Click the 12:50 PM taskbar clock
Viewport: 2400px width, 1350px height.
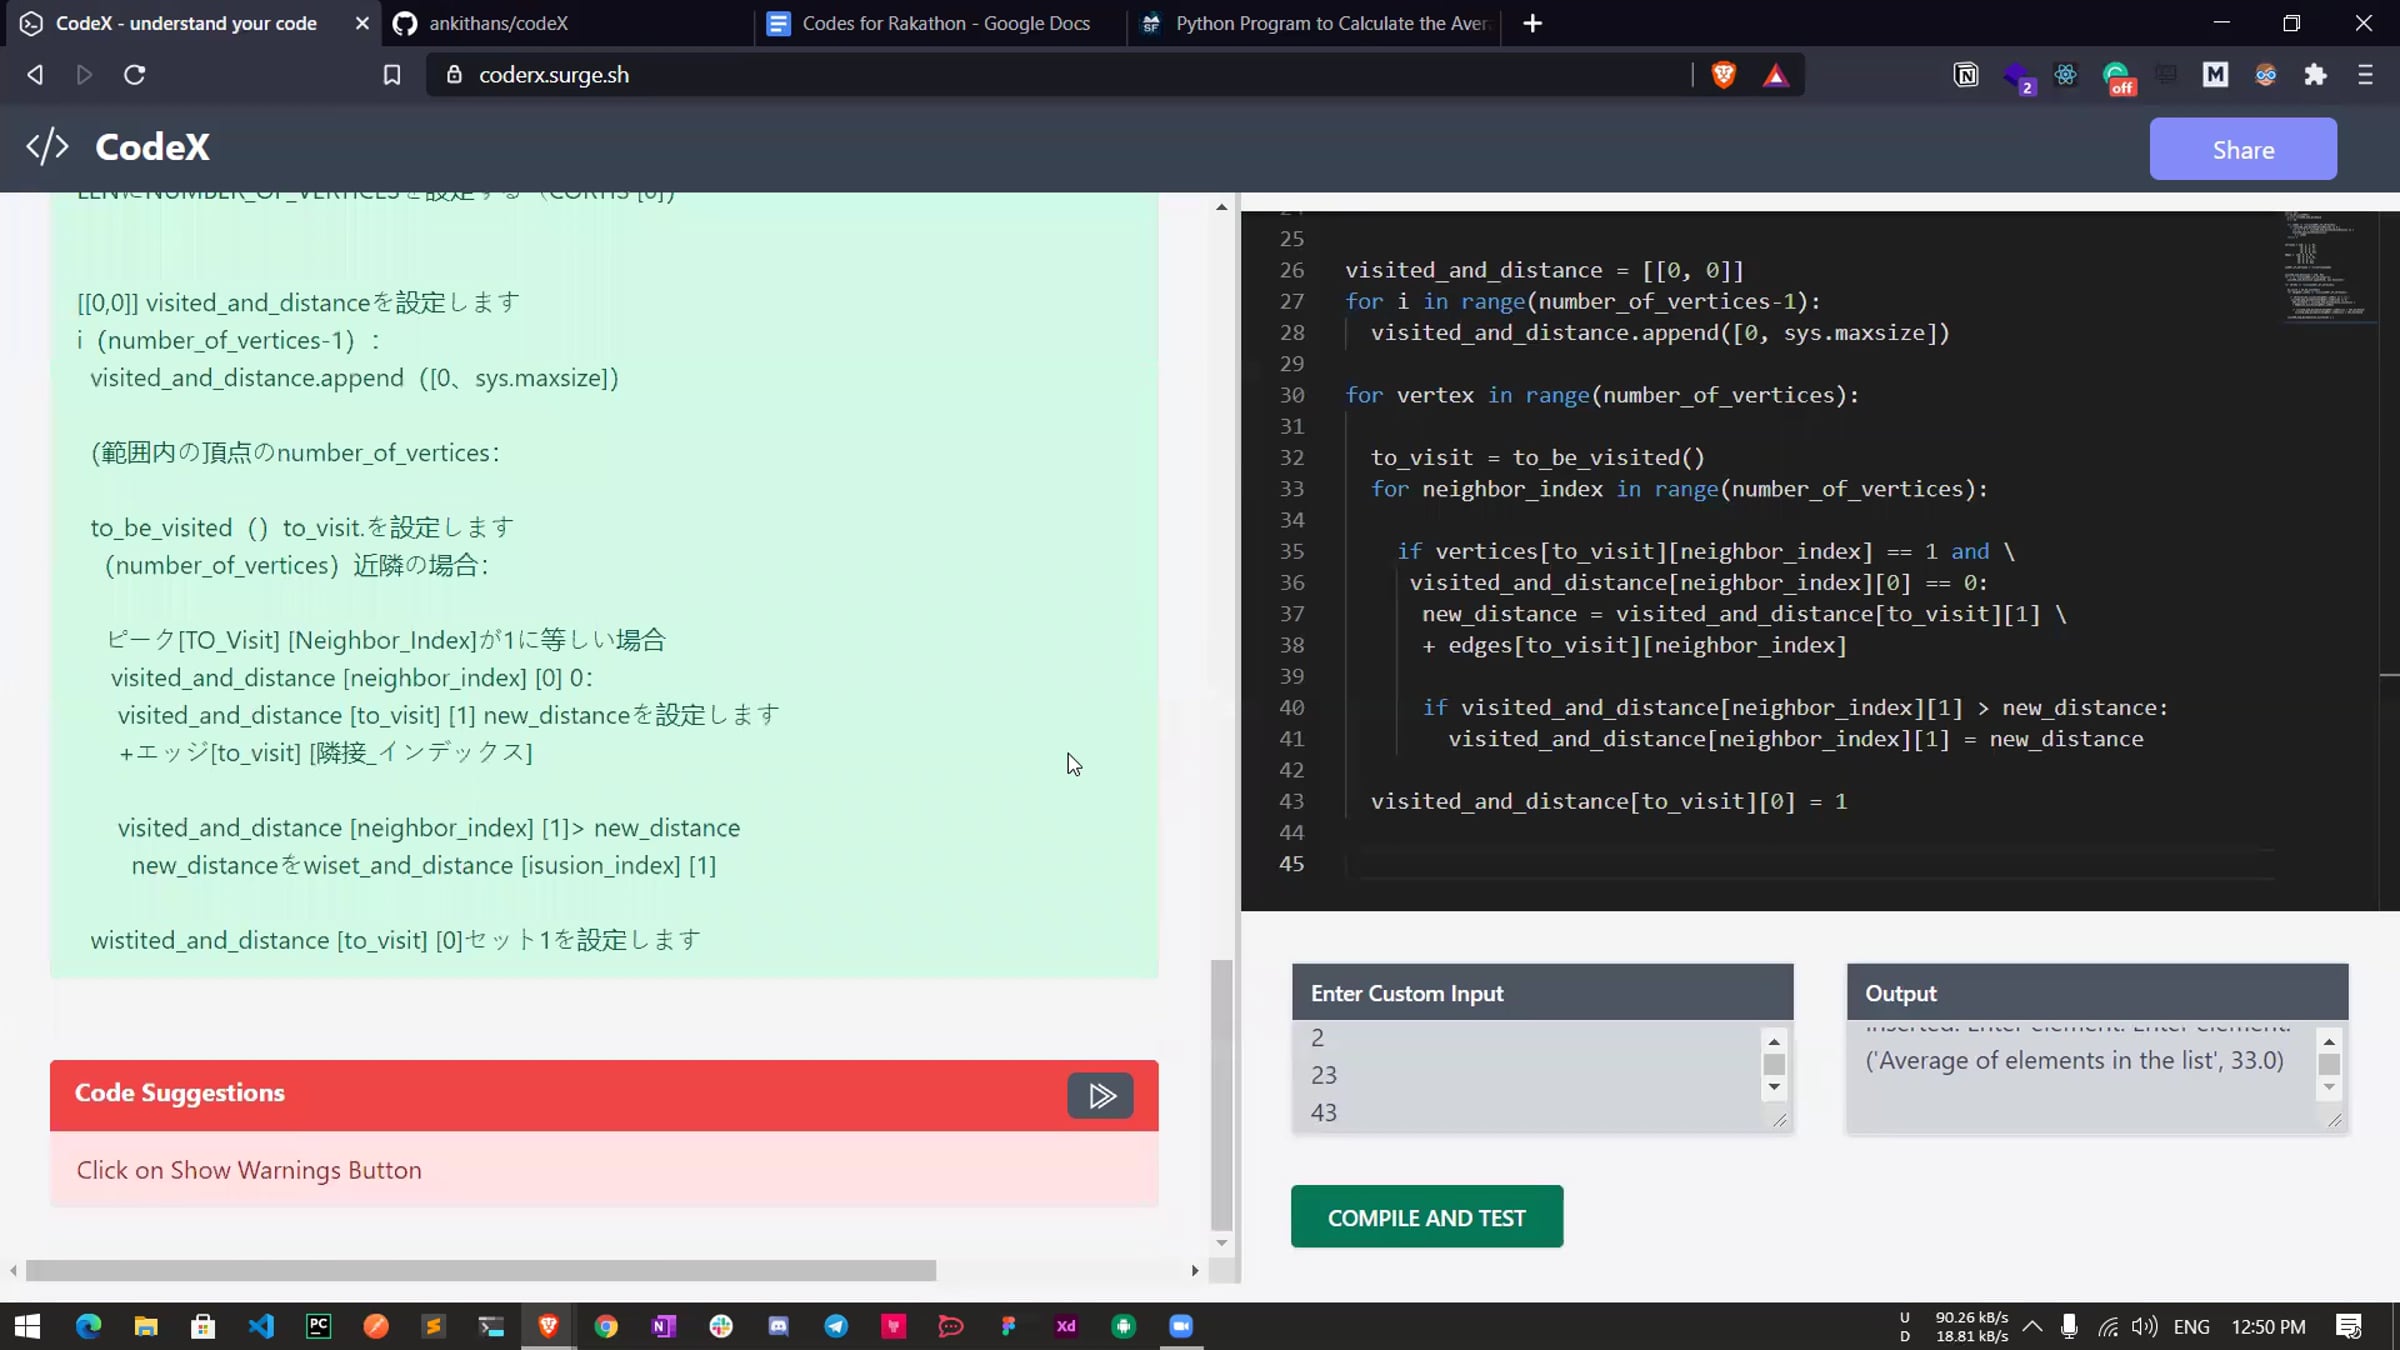click(2269, 1327)
